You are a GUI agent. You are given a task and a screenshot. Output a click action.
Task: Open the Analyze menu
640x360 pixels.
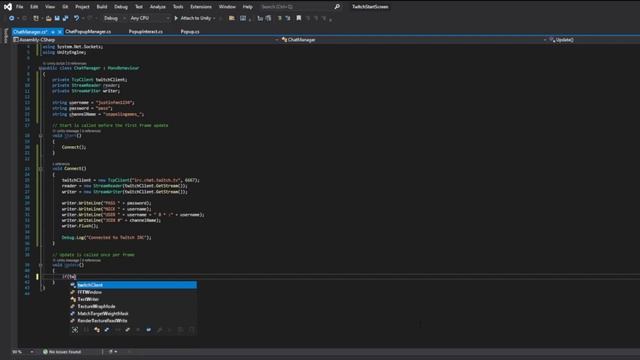[158, 7]
